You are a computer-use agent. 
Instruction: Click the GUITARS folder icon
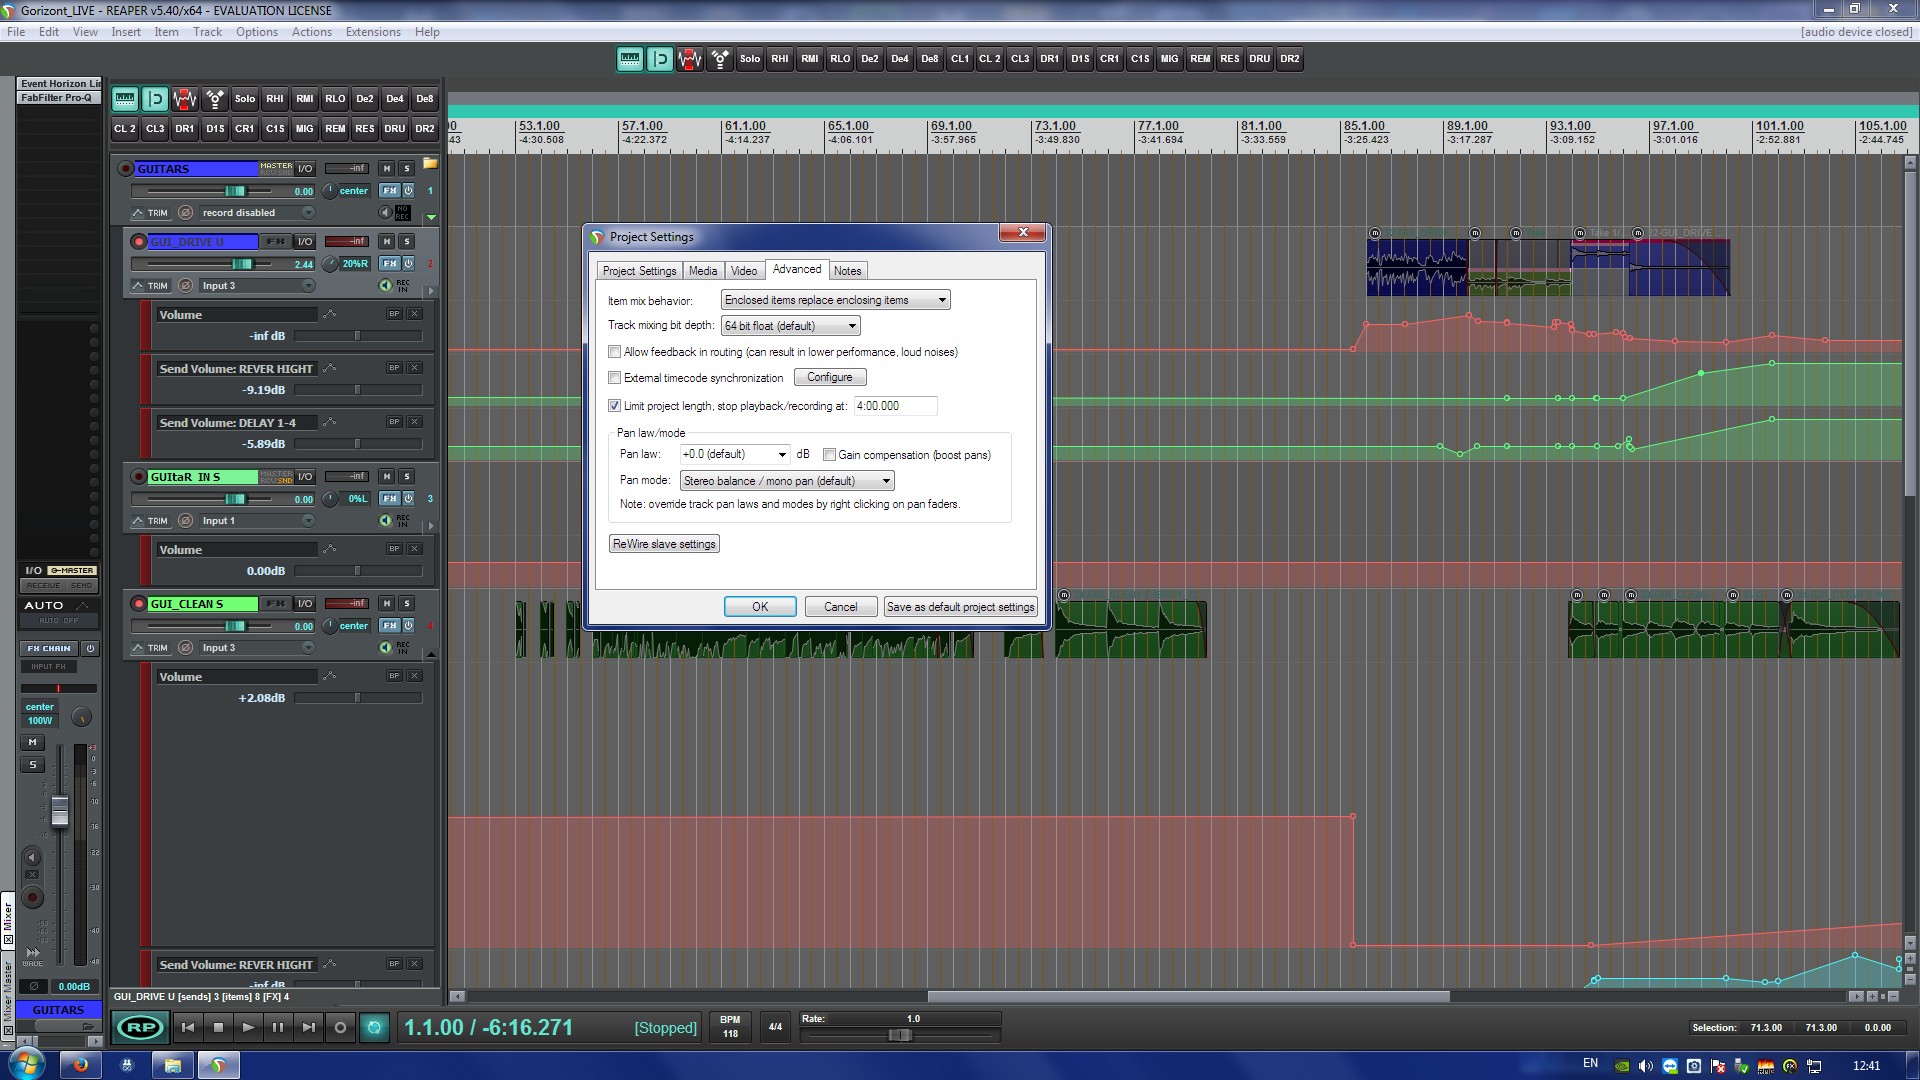(x=430, y=164)
